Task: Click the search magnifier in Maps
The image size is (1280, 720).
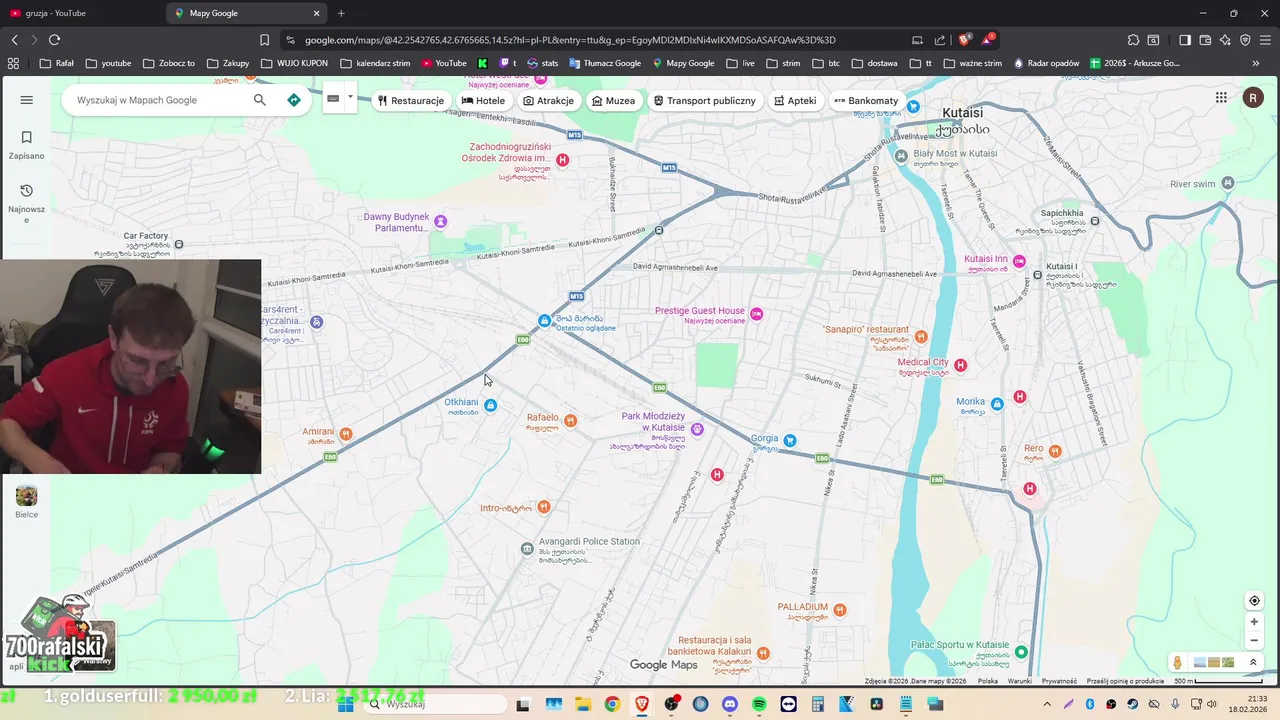Action: tap(260, 100)
